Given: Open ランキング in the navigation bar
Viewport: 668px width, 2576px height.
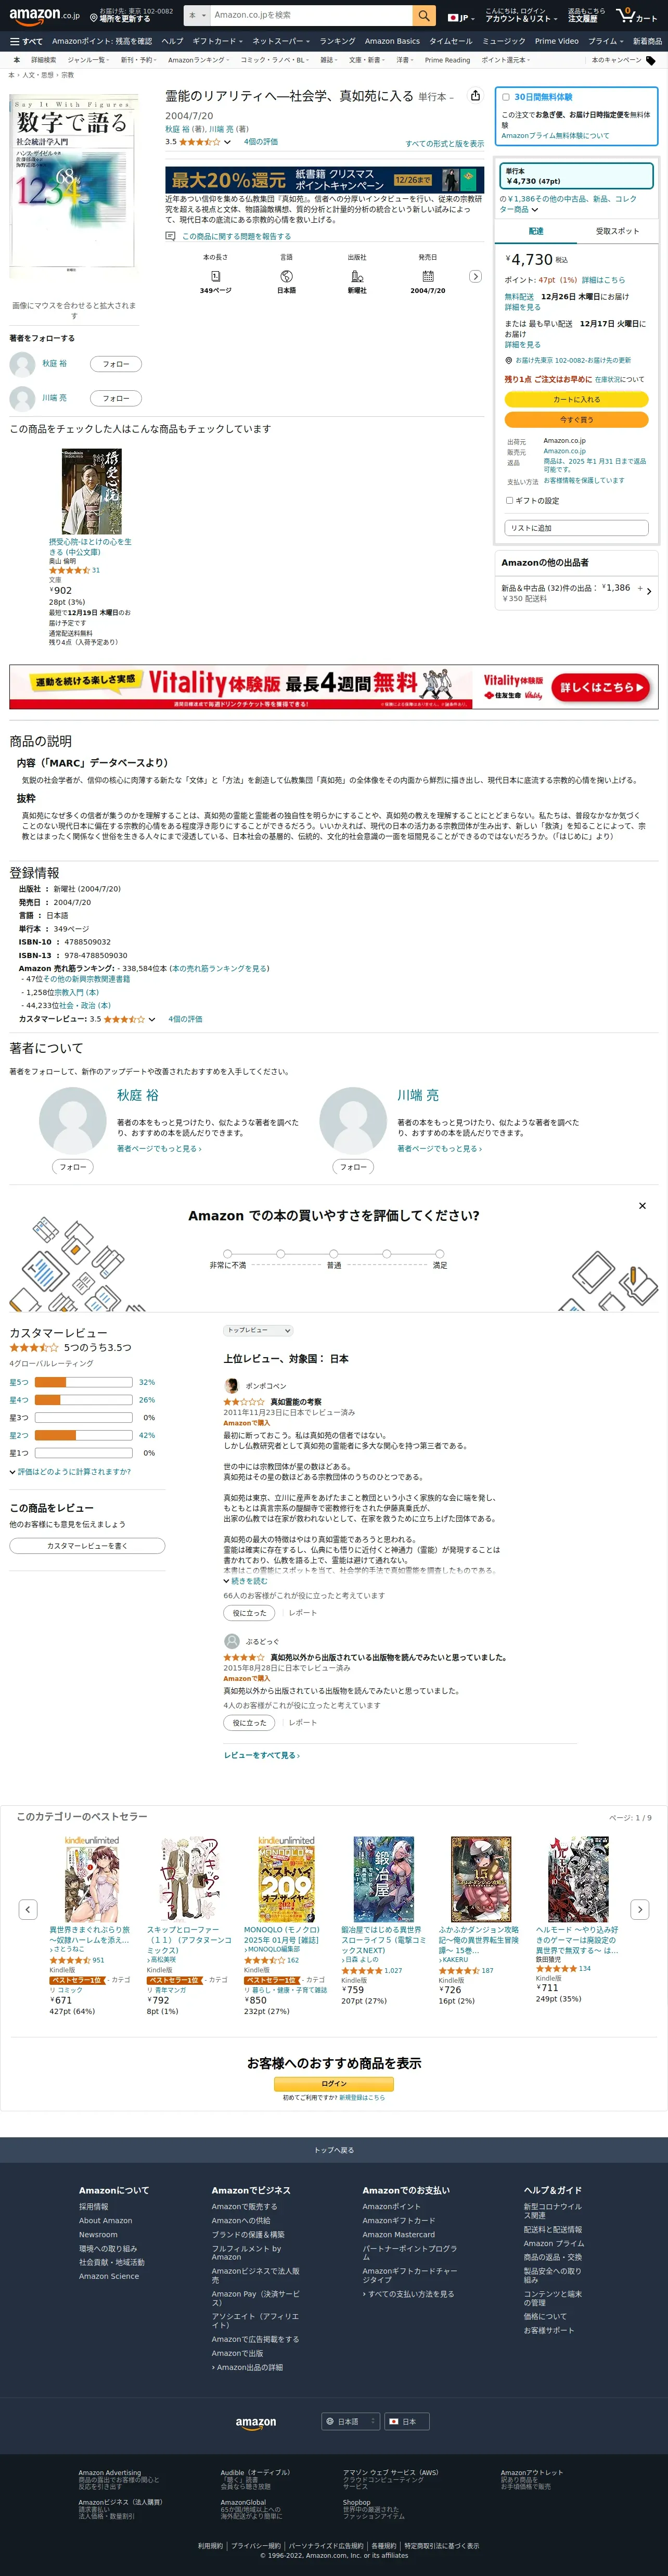Looking at the screenshot, I should click(337, 41).
